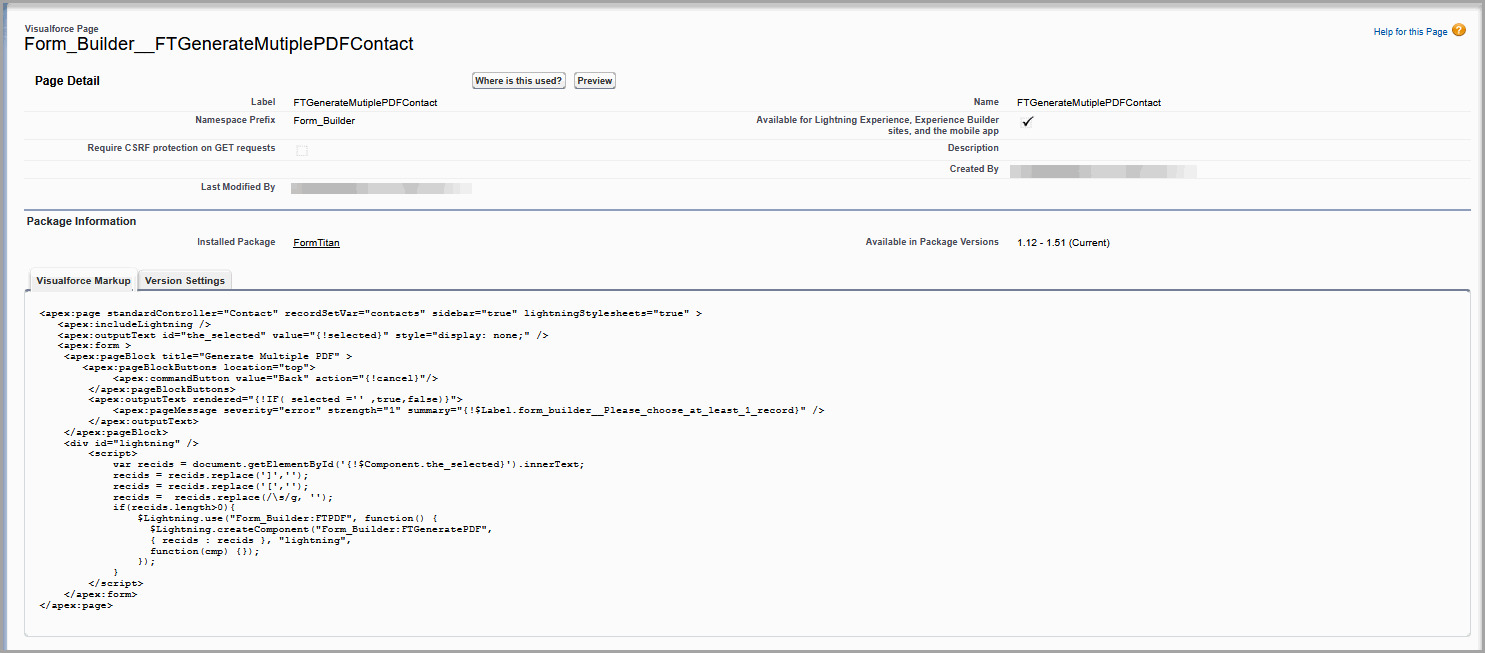Click the var recids getElementById code line
Image resolution: width=1485 pixels, height=653 pixels.
(348, 464)
